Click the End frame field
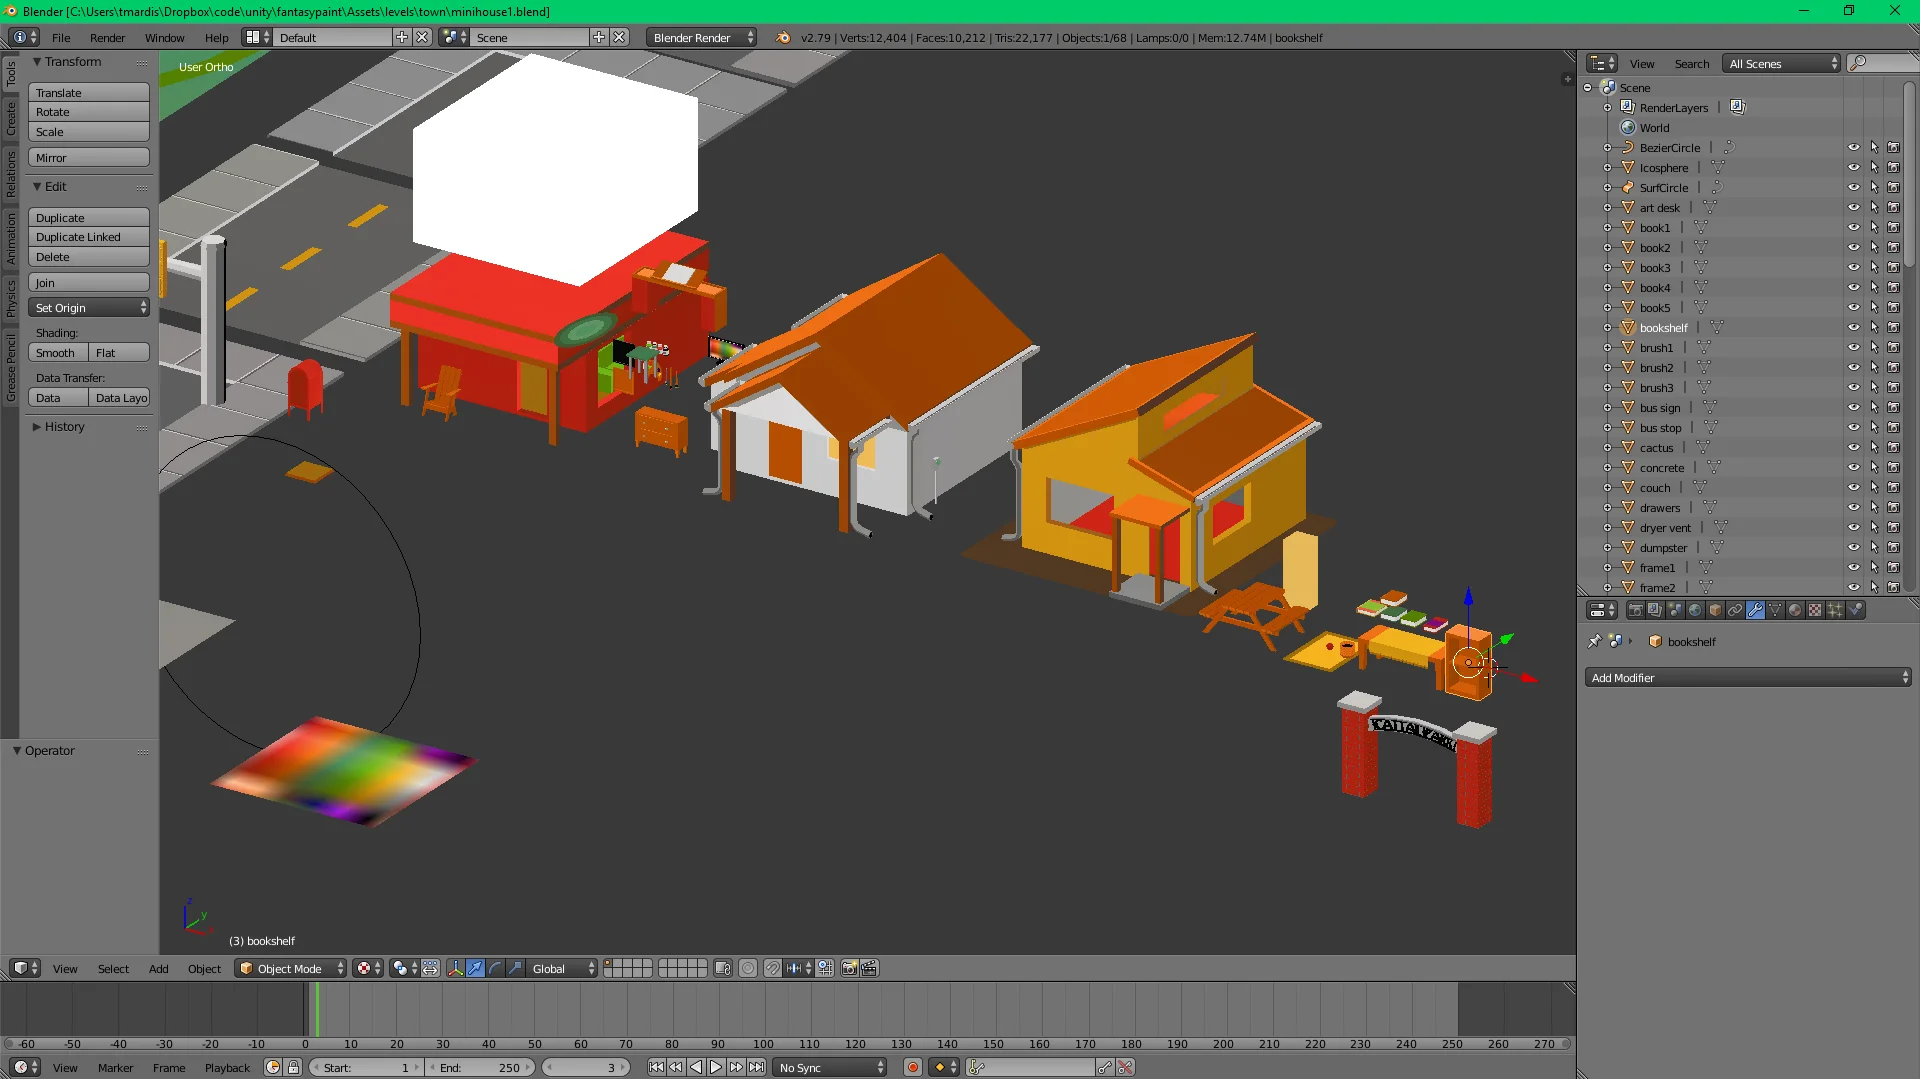This screenshot has height=1079, width=1920. [x=480, y=1067]
